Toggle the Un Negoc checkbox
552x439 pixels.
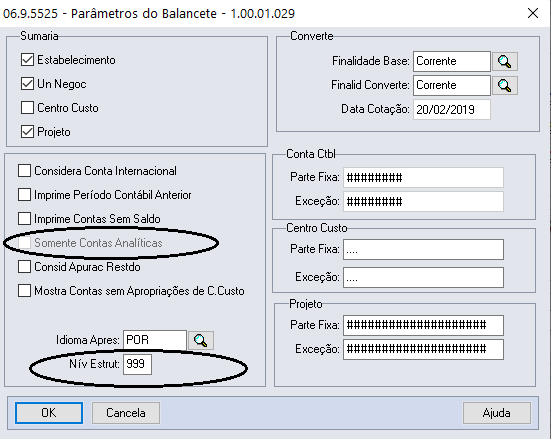click(27, 84)
